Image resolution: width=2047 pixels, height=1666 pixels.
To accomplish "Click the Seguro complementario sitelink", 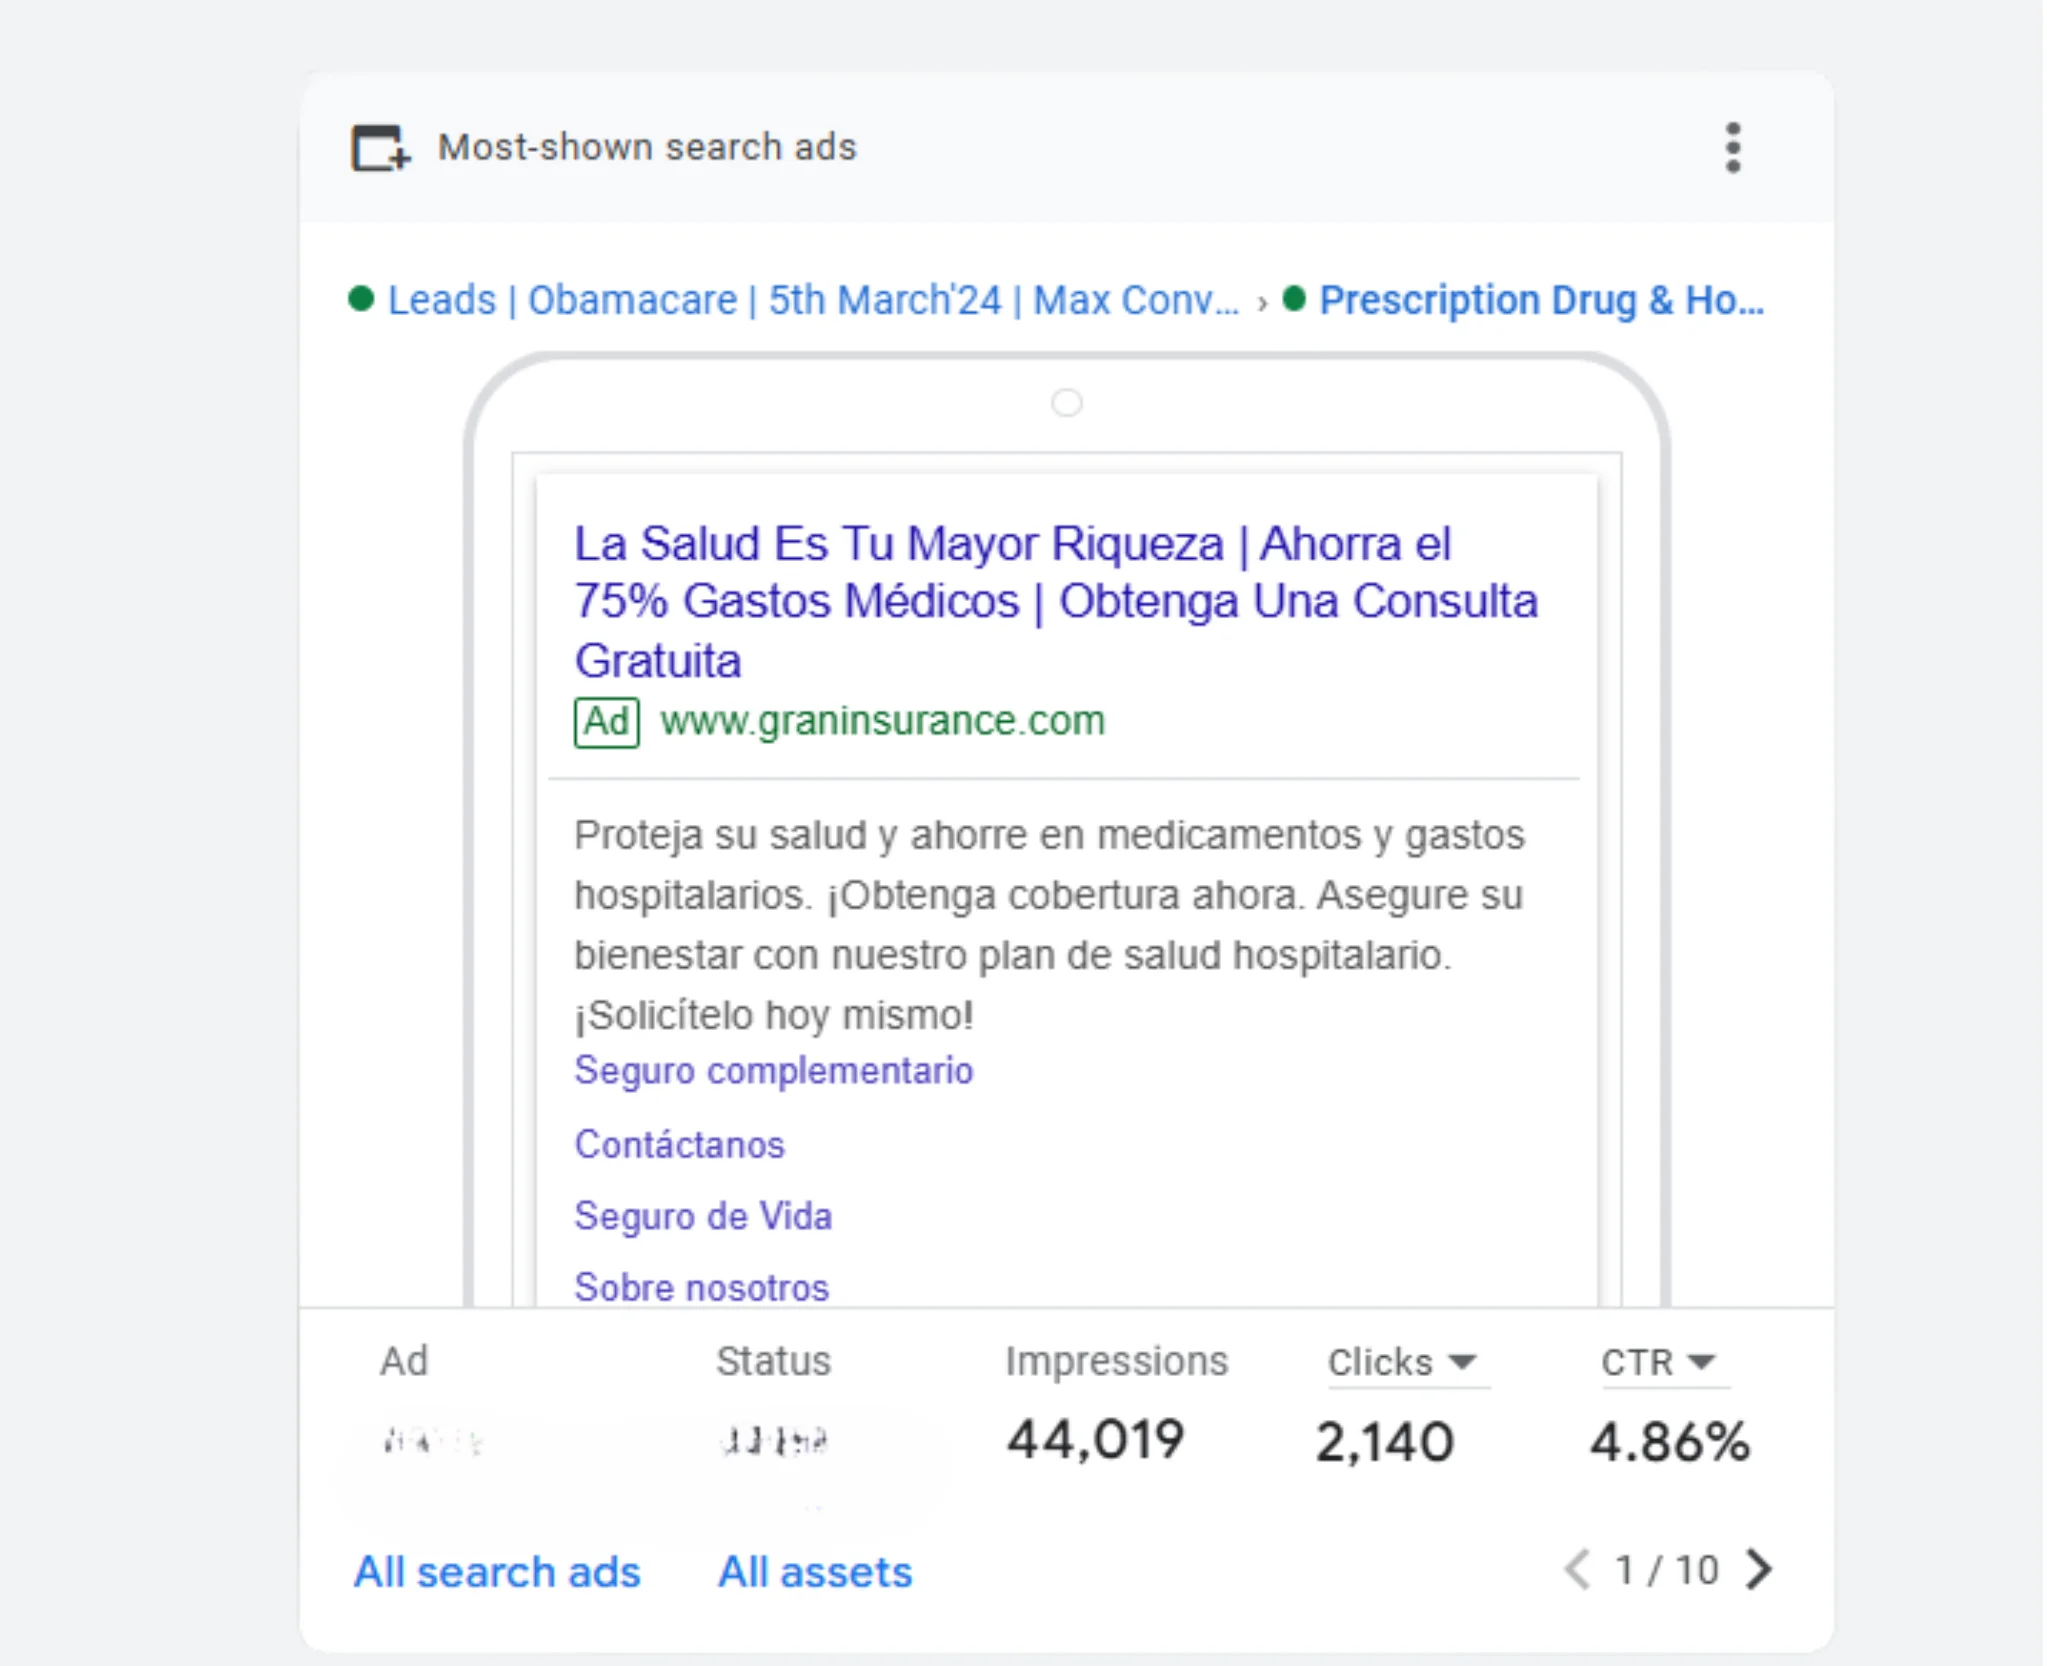I will click(x=773, y=1071).
